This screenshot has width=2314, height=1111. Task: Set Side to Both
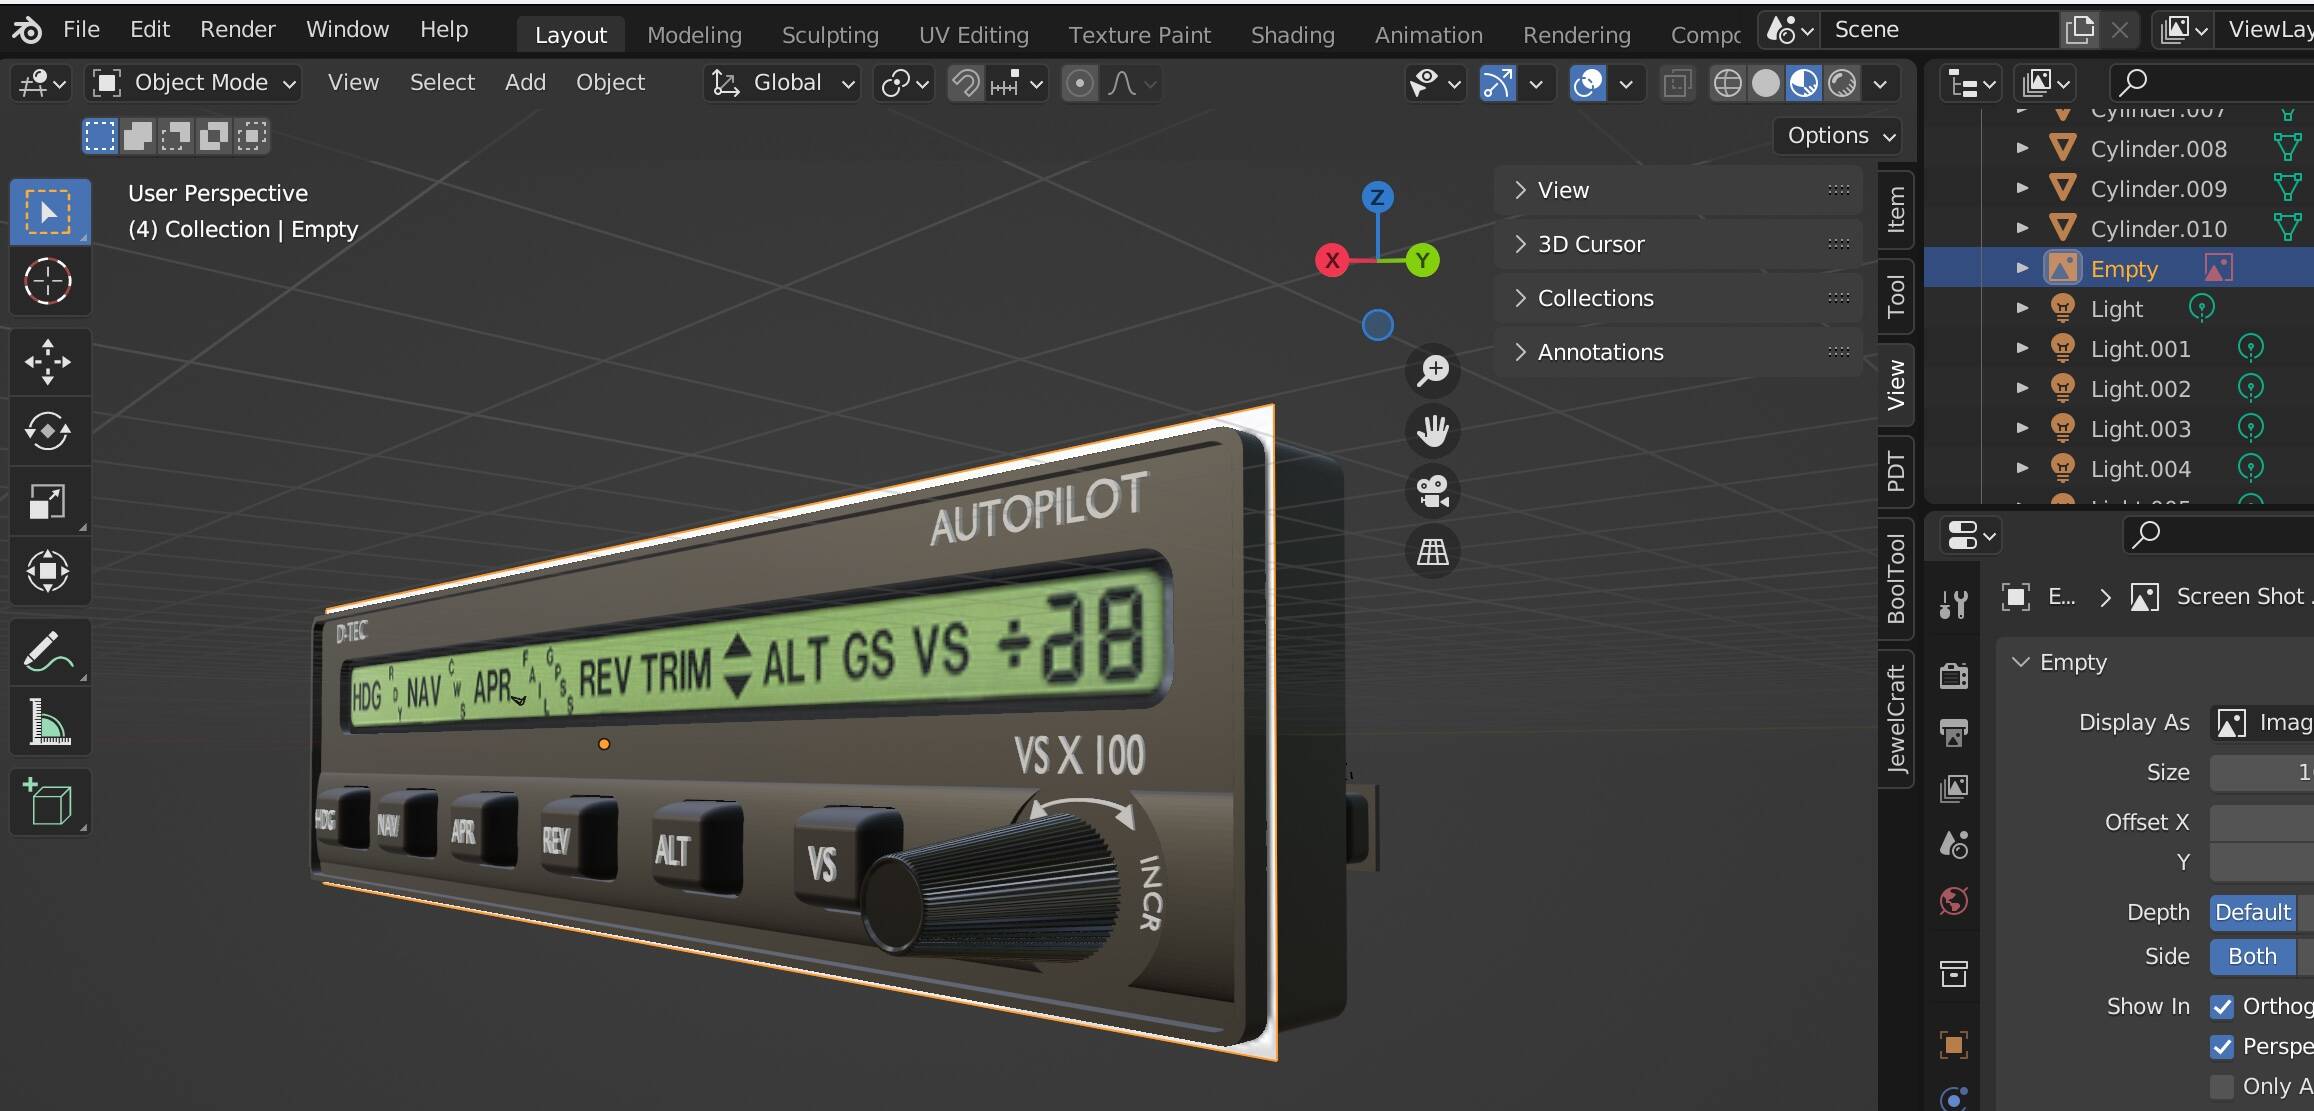(x=2252, y=956)
